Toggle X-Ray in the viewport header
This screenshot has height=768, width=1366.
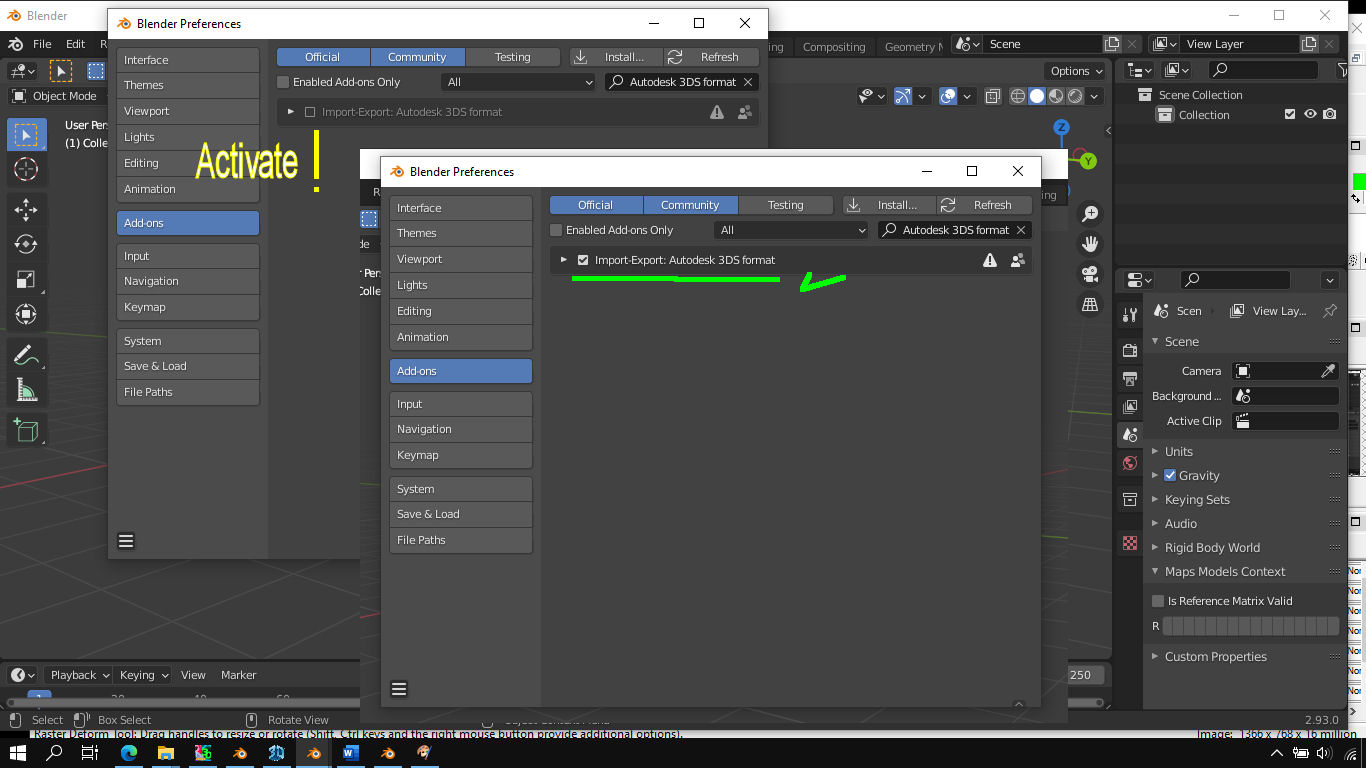click(992, 96)
